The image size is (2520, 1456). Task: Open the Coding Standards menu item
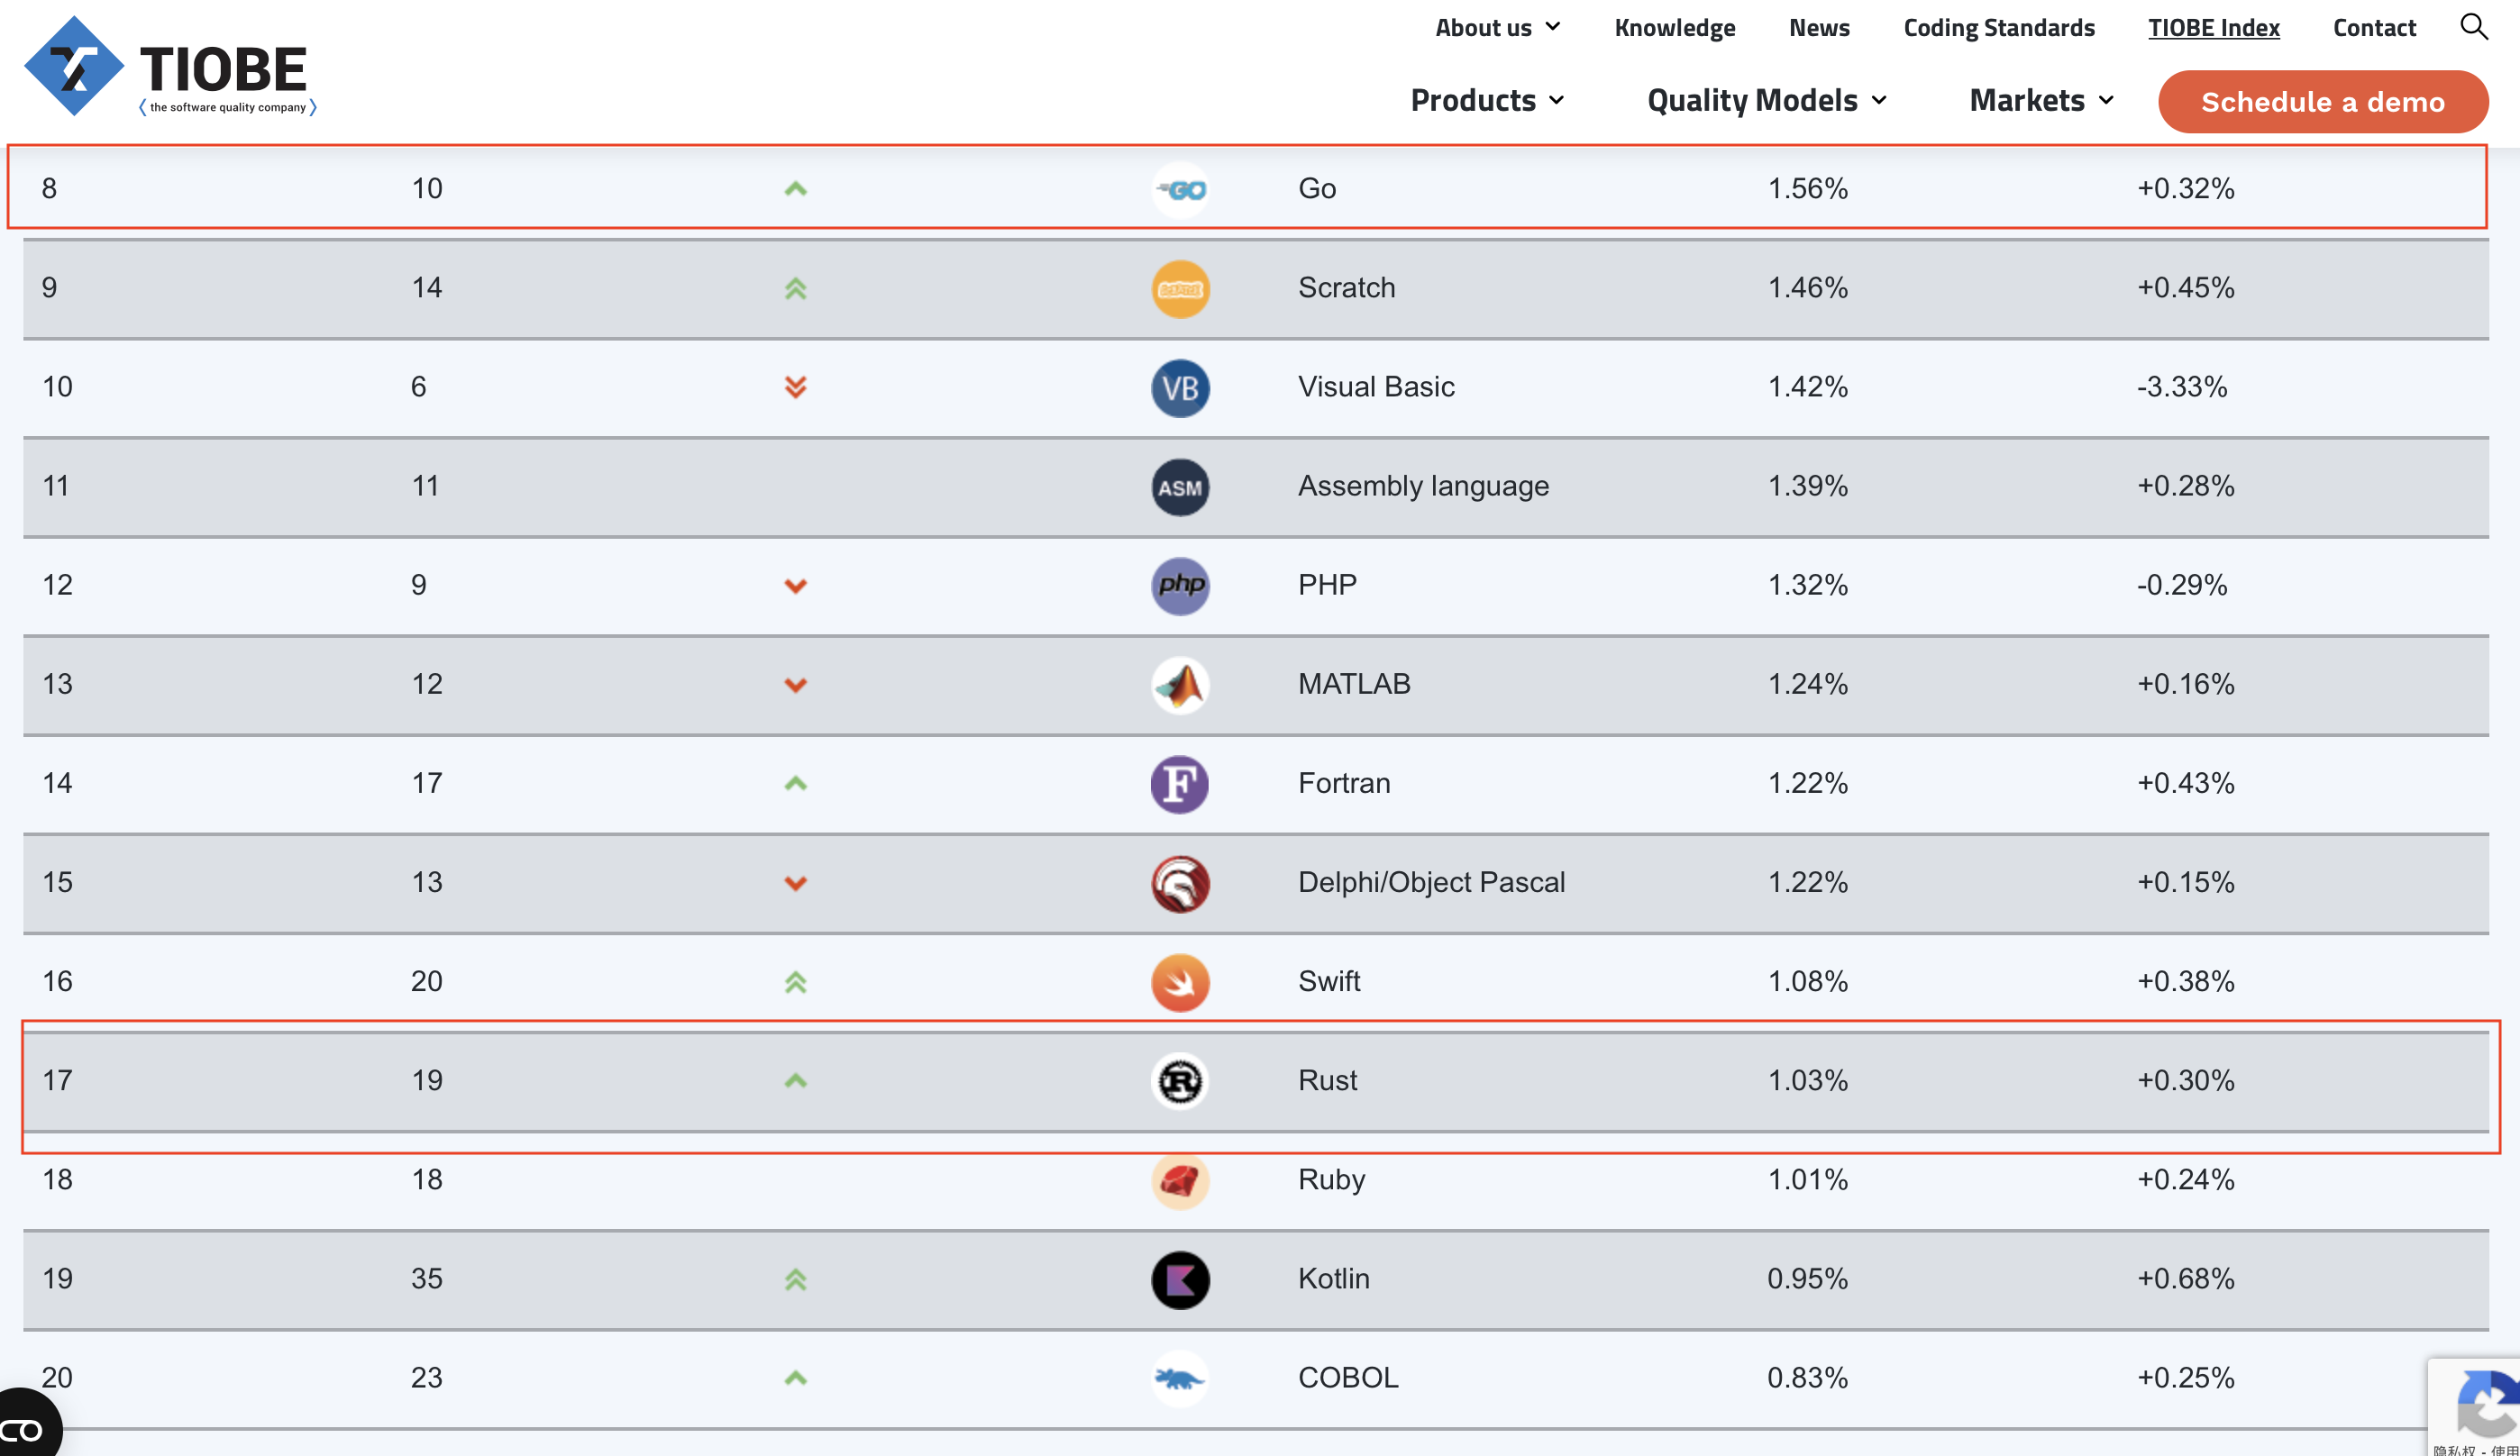click(x=1998, y=28)
